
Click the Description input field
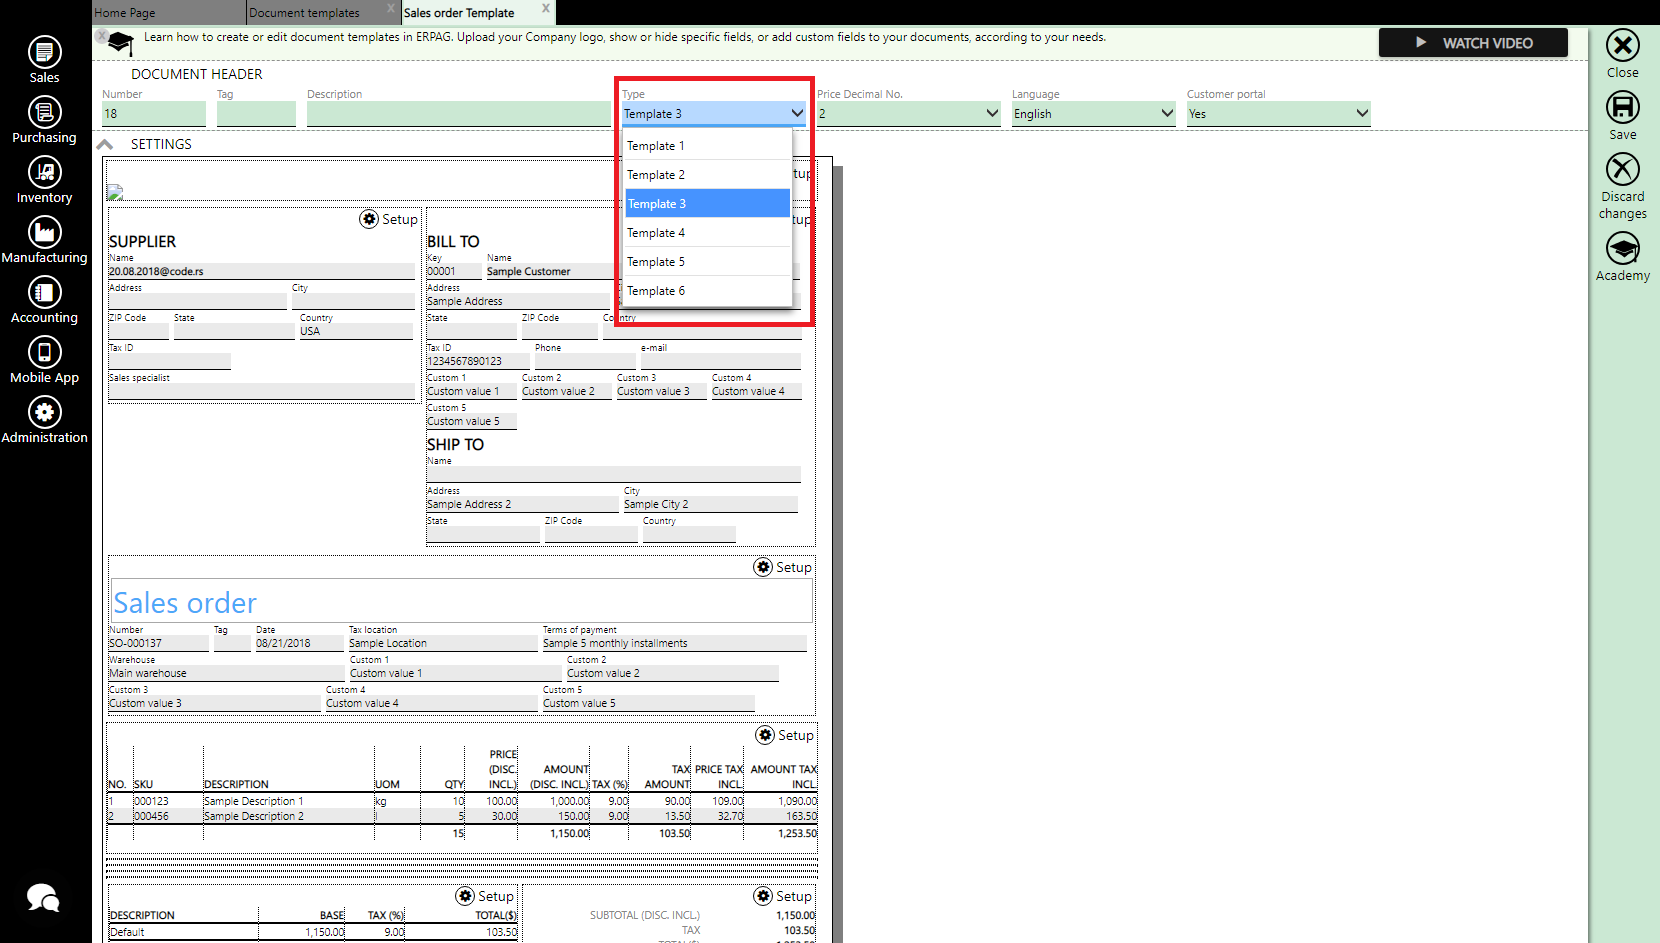click(x=459, y=114)
